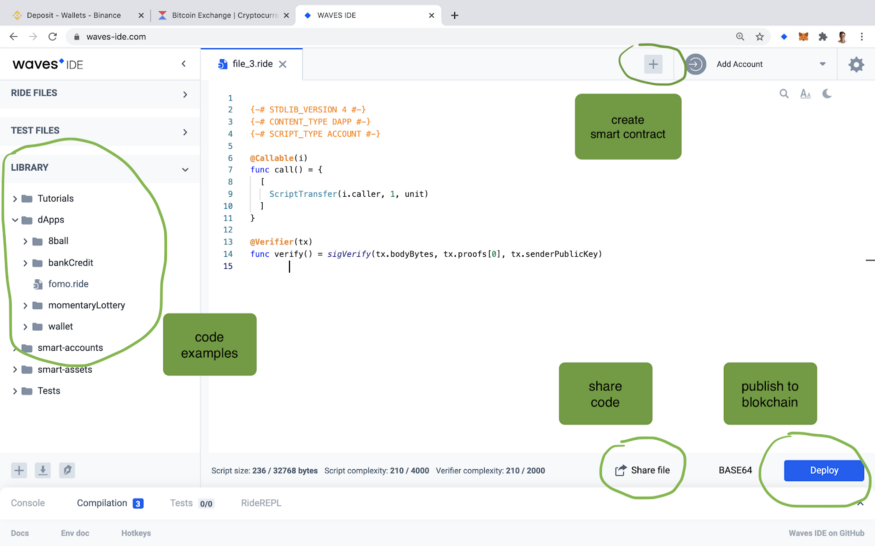Change editor font size icon
The height and width of the screenshot is (546, 875).
(805, 94)
